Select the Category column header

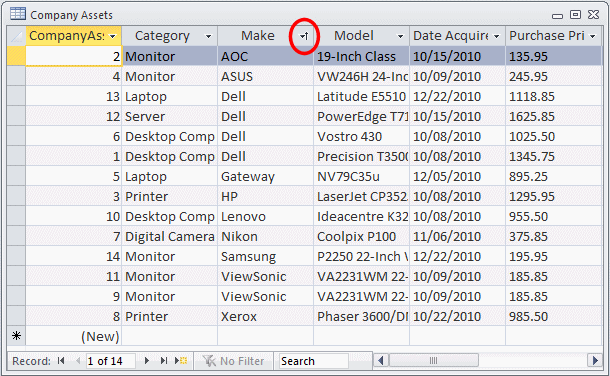[170, 36]
